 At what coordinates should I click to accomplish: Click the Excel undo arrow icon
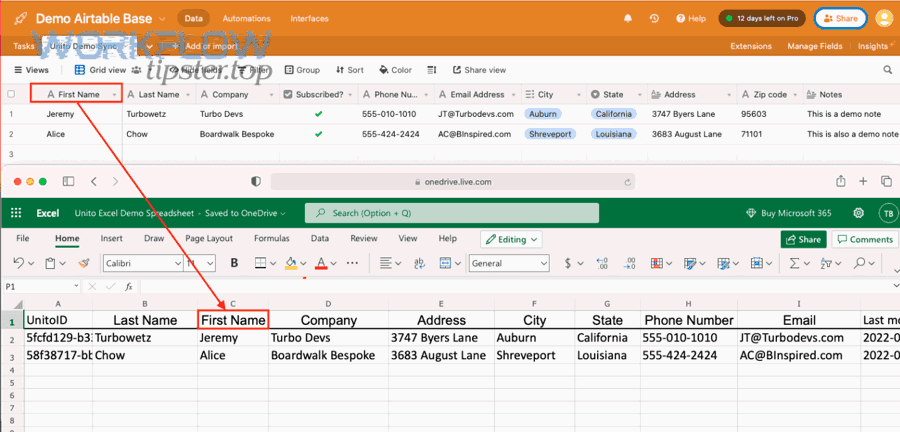19,263
